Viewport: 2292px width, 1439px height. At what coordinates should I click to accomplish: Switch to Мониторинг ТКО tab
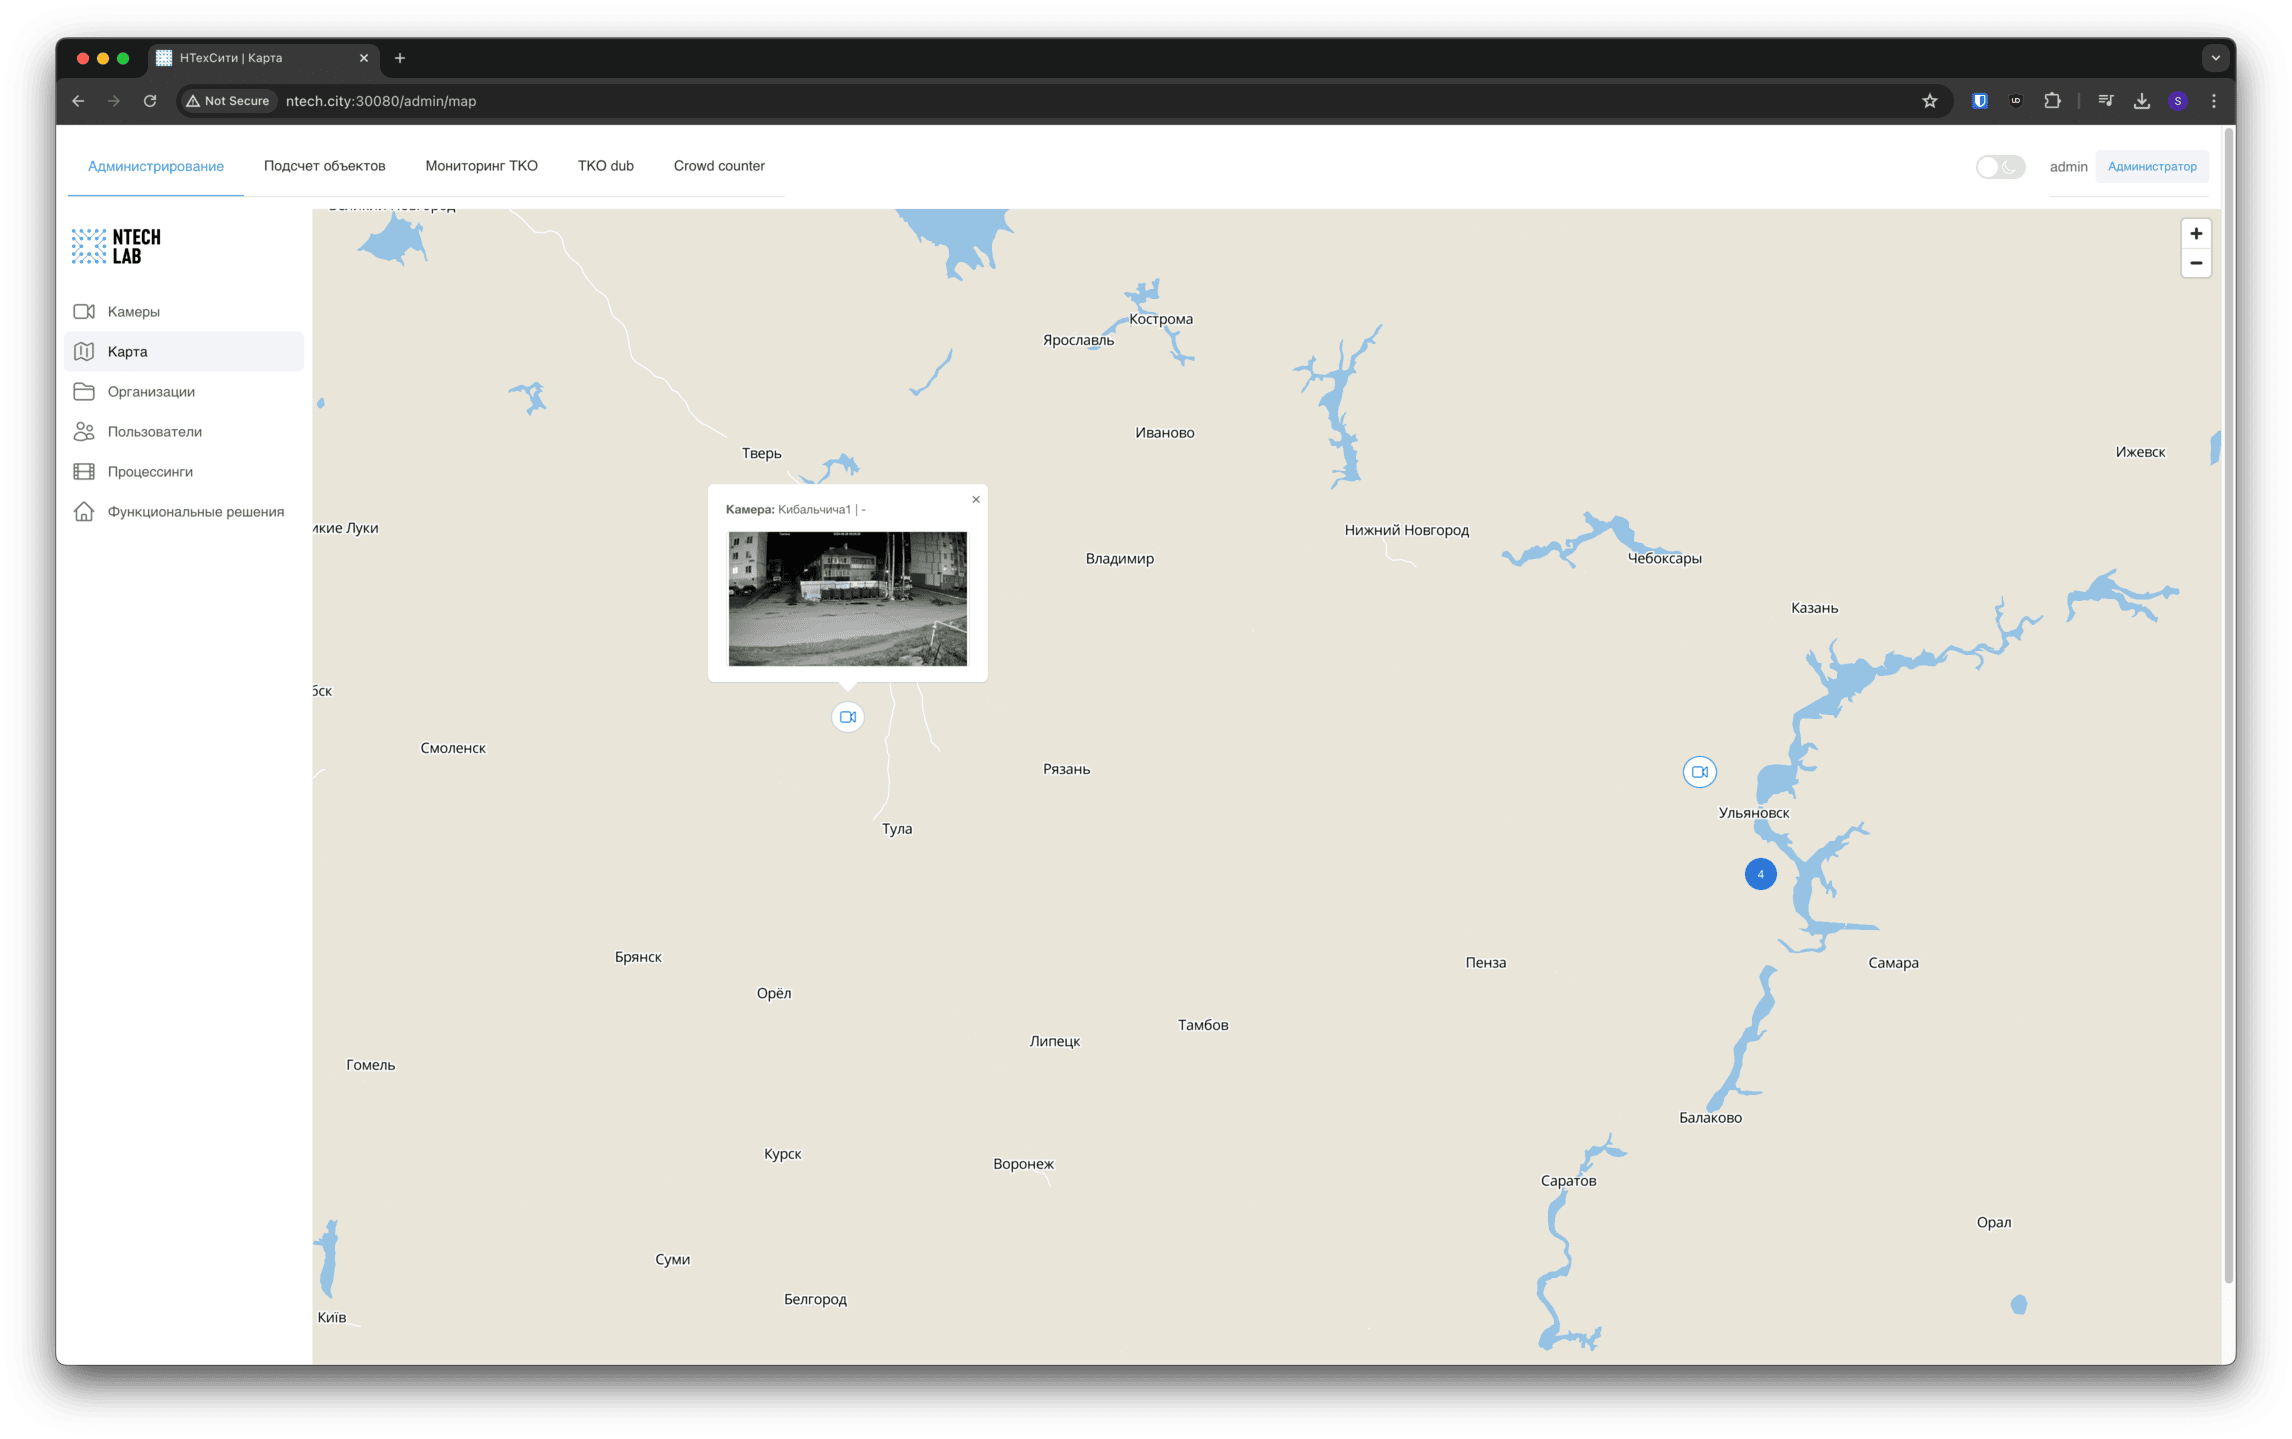click(481, 166)
